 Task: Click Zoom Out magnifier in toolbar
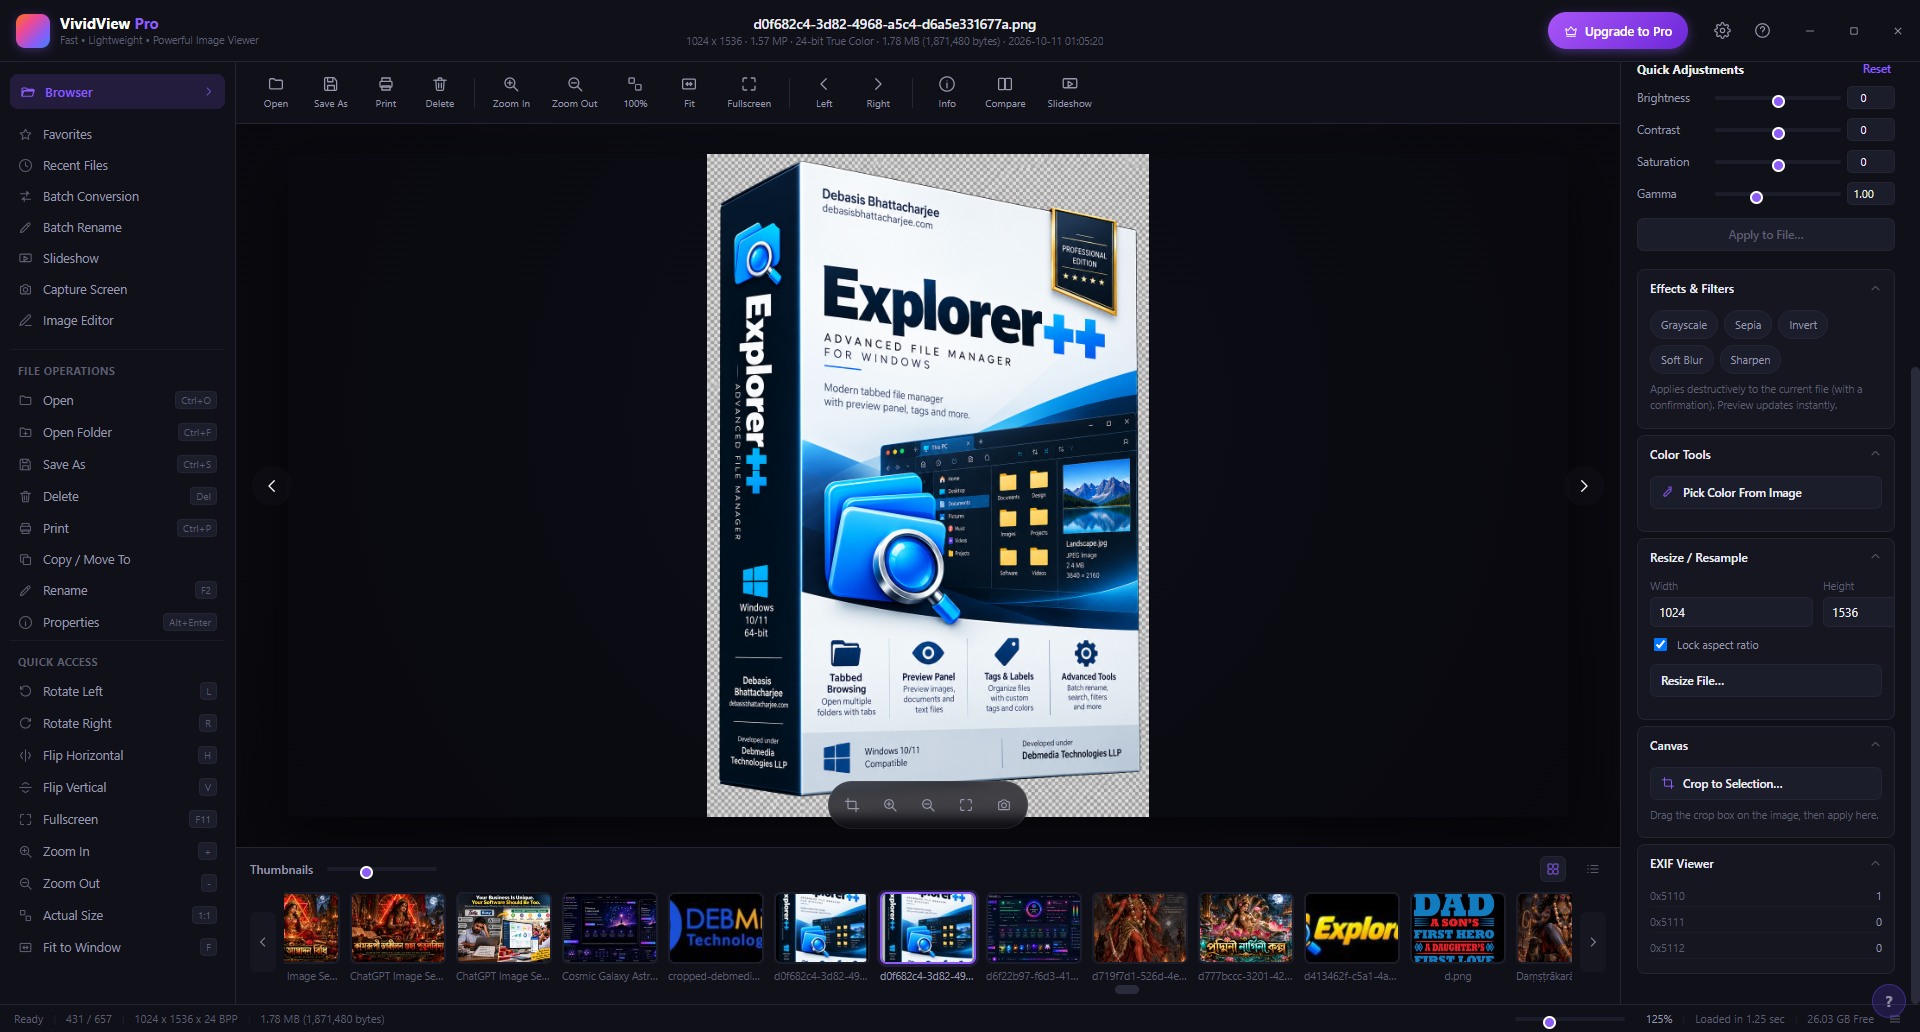pos(575,92)
